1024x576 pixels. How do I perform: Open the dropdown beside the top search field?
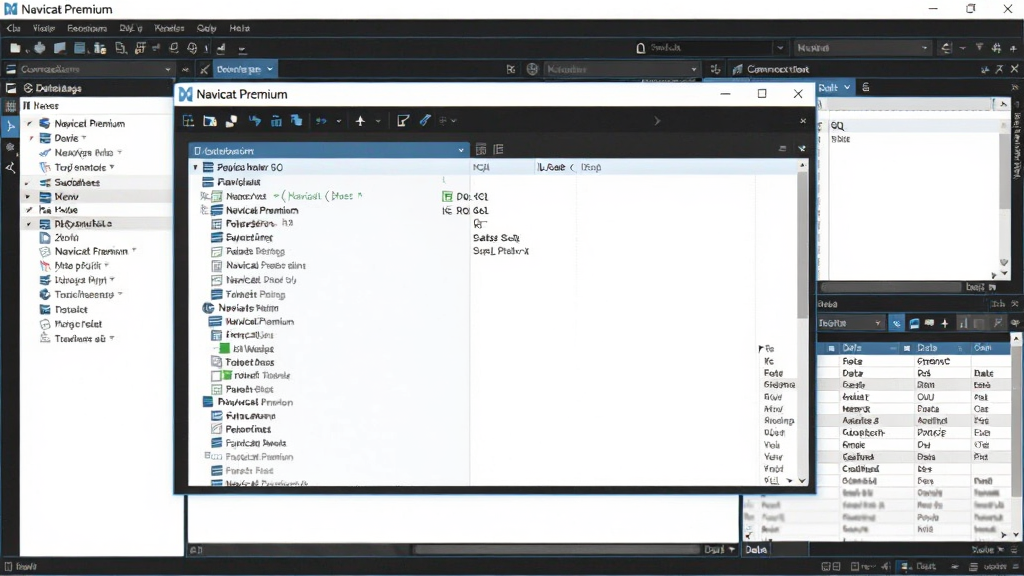[x=780, y=48]
